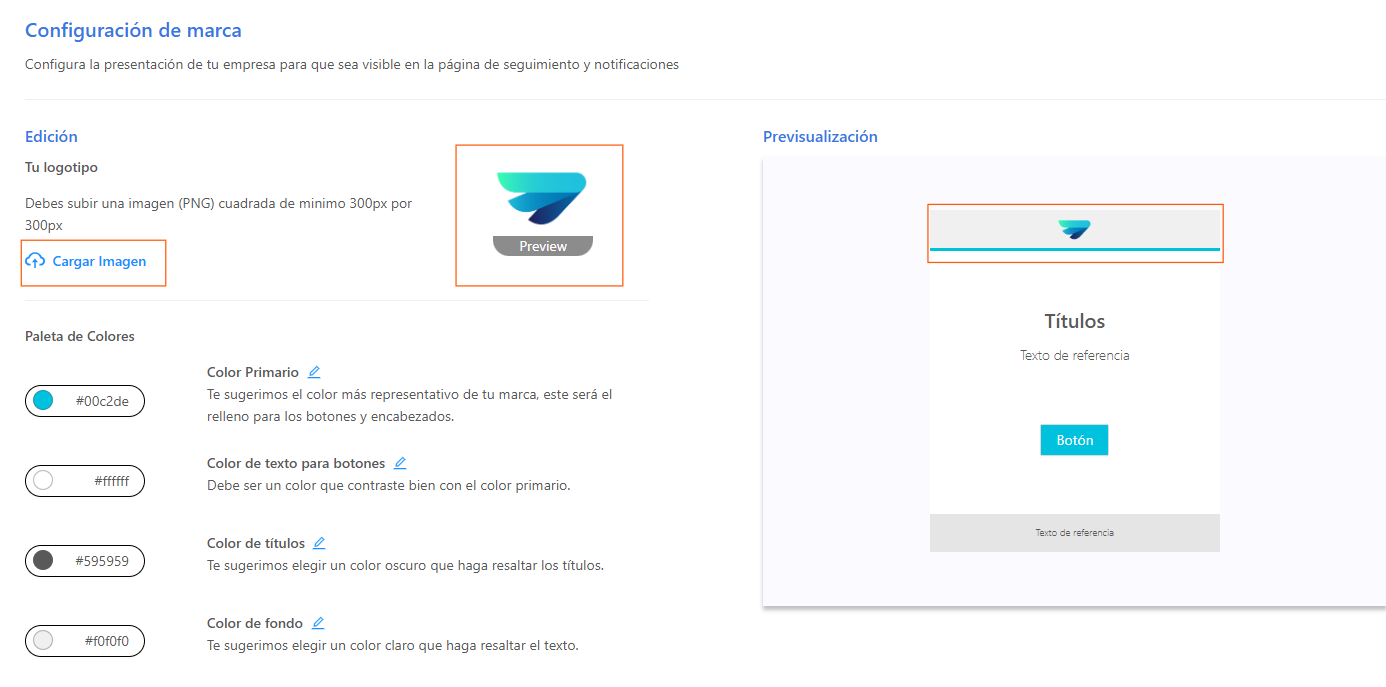The image size is (1386, 687).
Task: Edit Color Primario with its pencil icon
Action: click(x=314, y=372)
